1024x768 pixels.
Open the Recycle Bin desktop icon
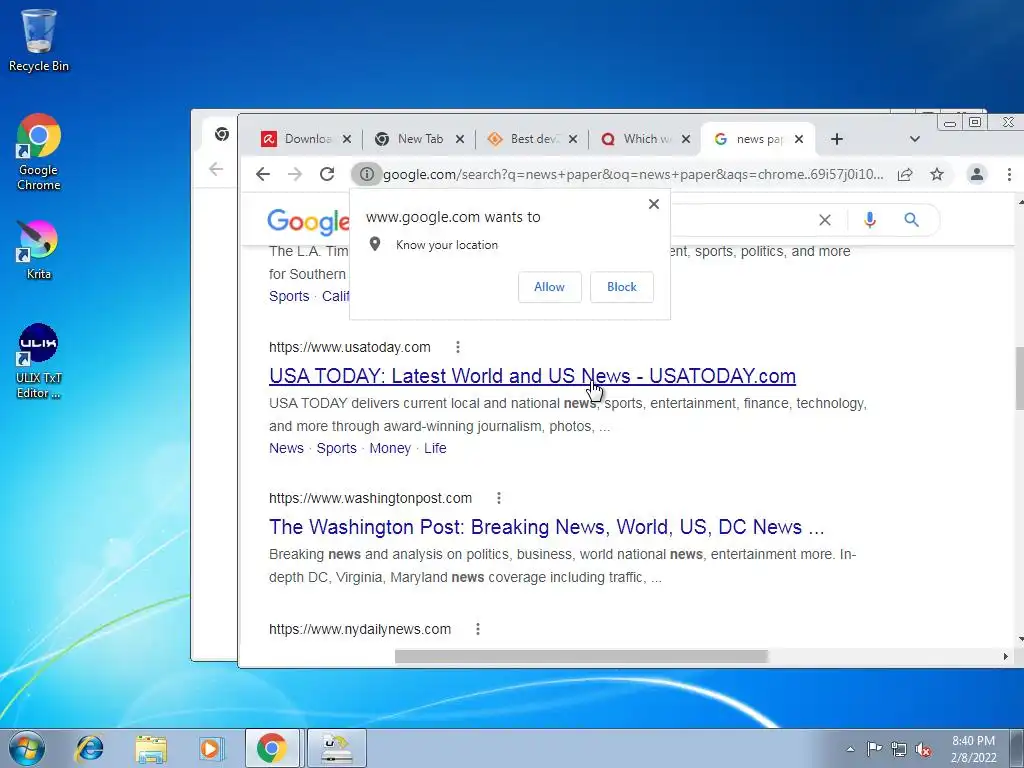click(39, 41)
